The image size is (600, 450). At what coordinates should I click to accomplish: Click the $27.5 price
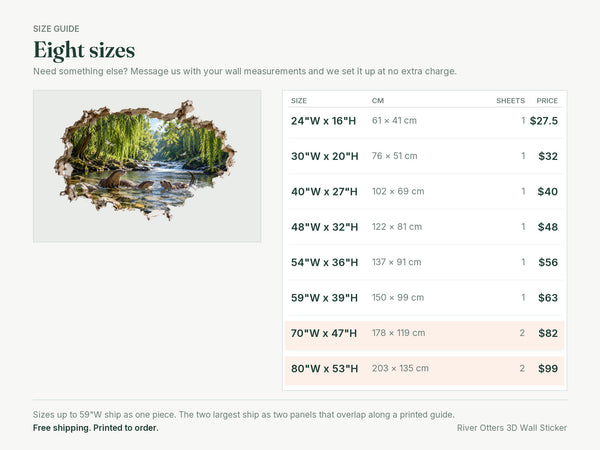544,121
